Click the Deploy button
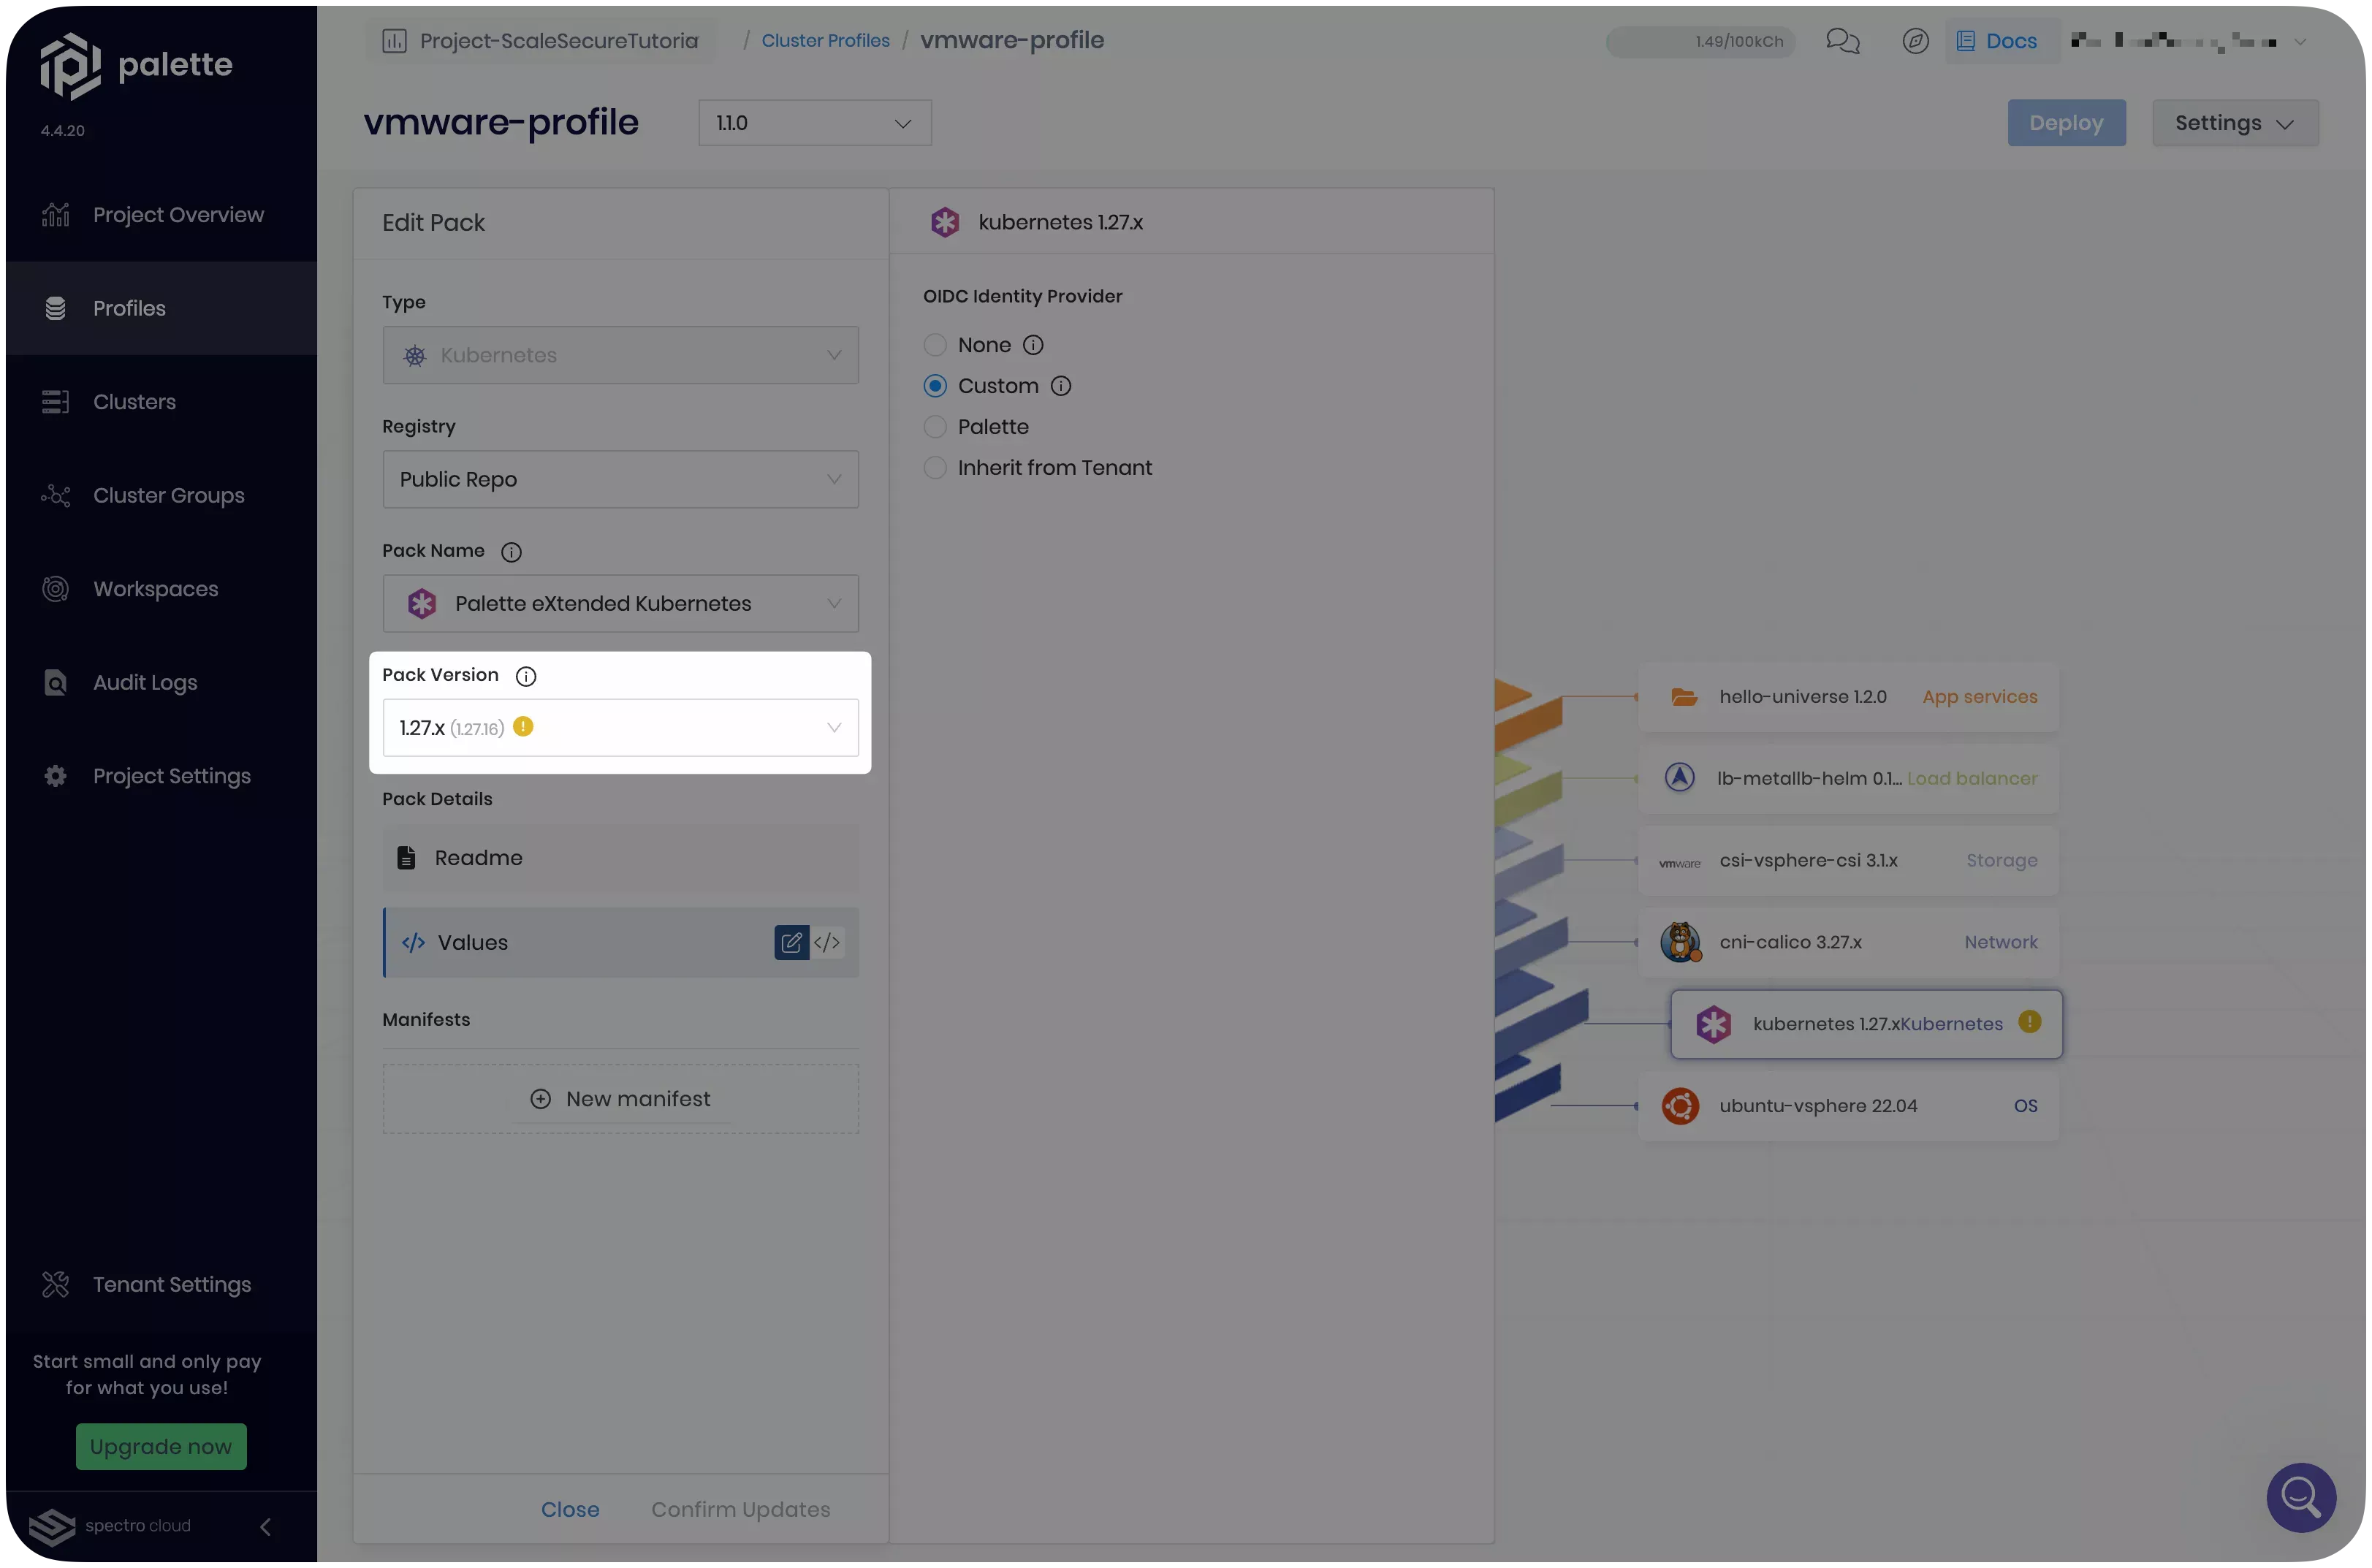The image size is (2372, 1568). (x=2066, y=122)
